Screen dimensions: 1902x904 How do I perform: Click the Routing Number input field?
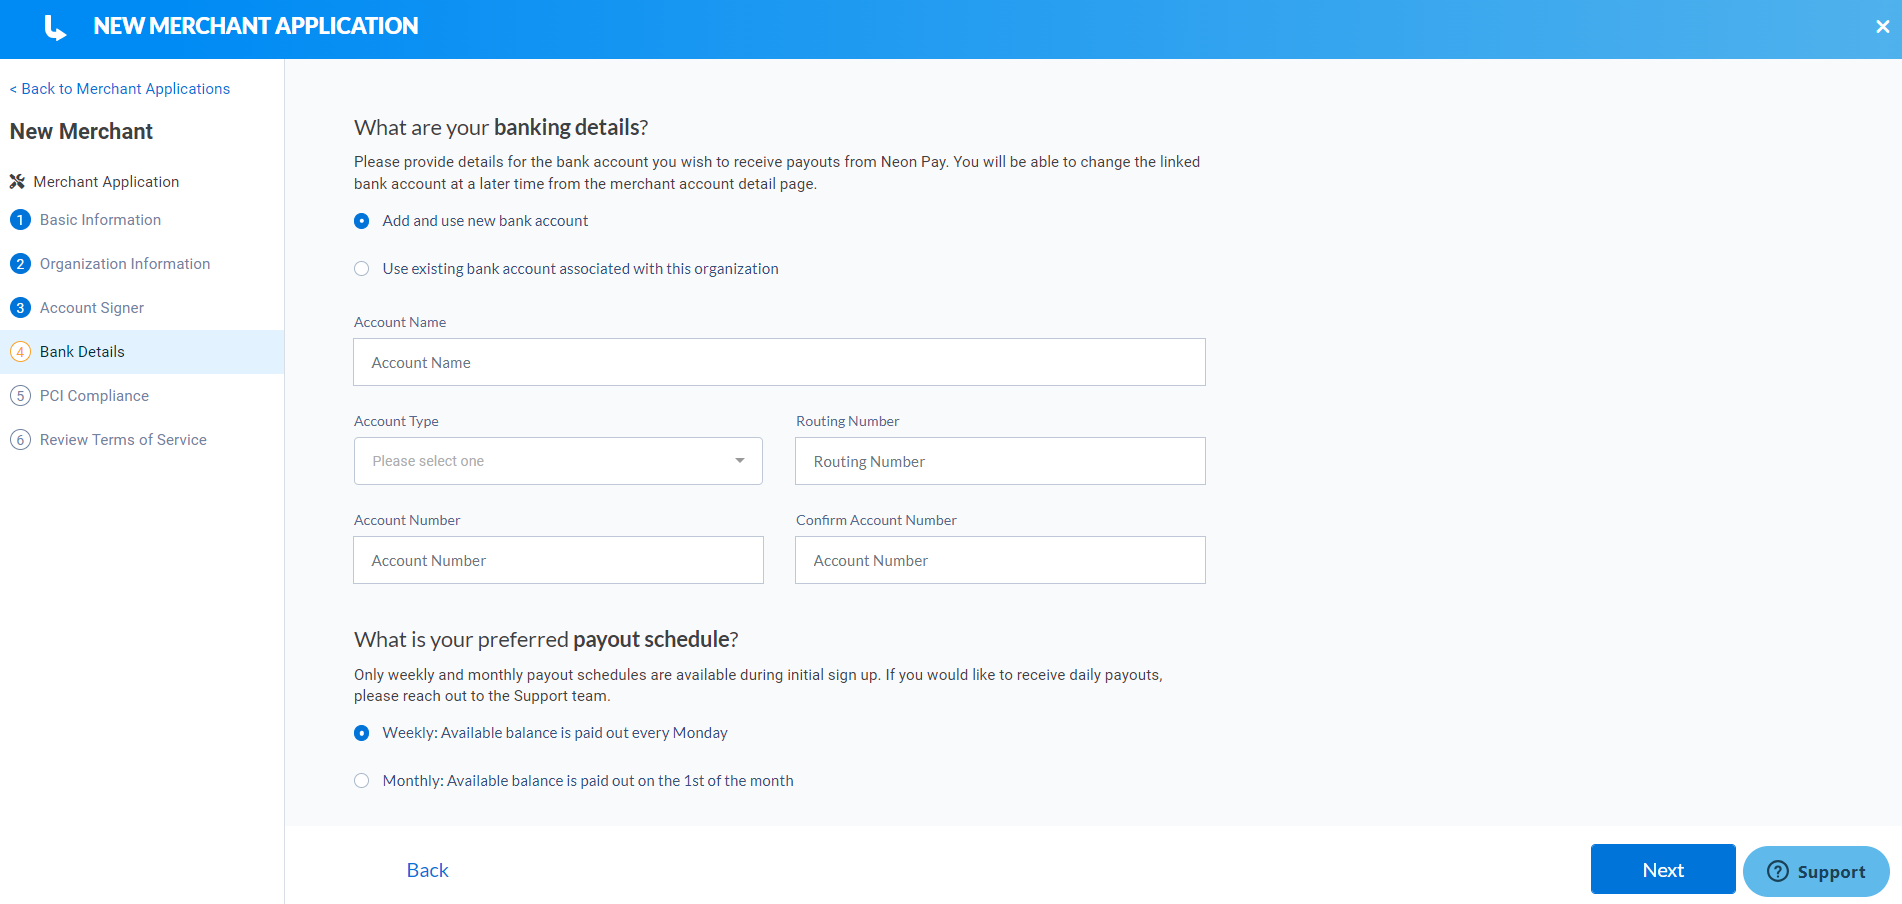[x=999, y=461]
